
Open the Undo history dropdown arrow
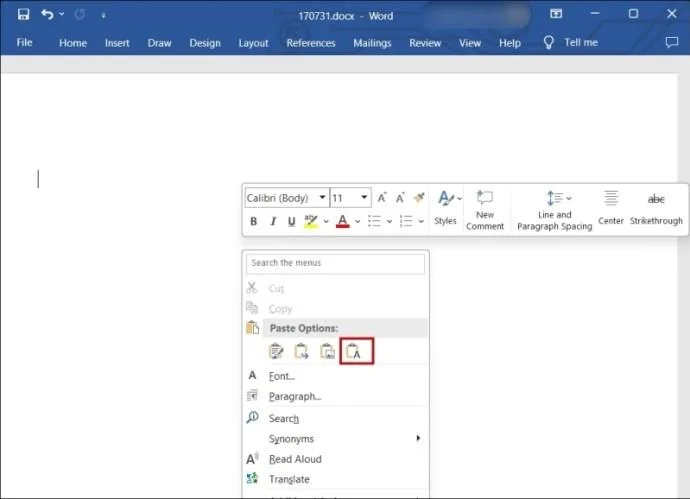[x=62, y=15]
